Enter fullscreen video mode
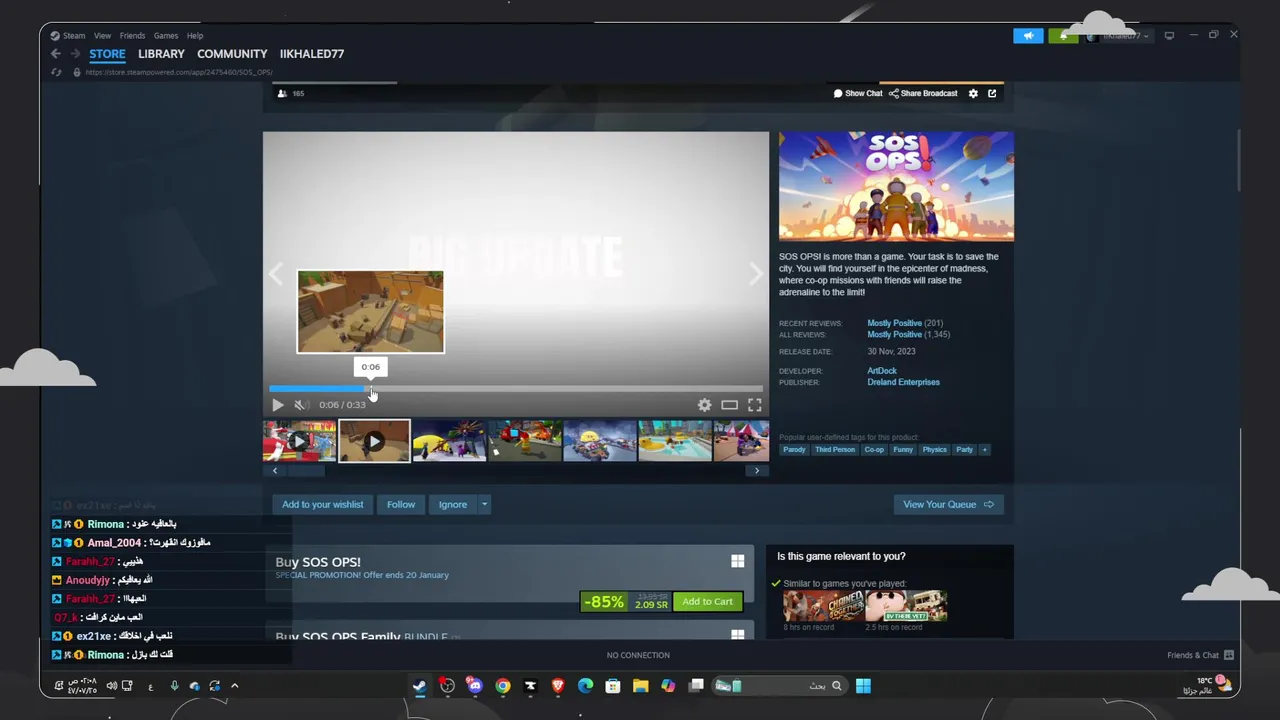1280x720 pixels. click(x=755, y=405)
